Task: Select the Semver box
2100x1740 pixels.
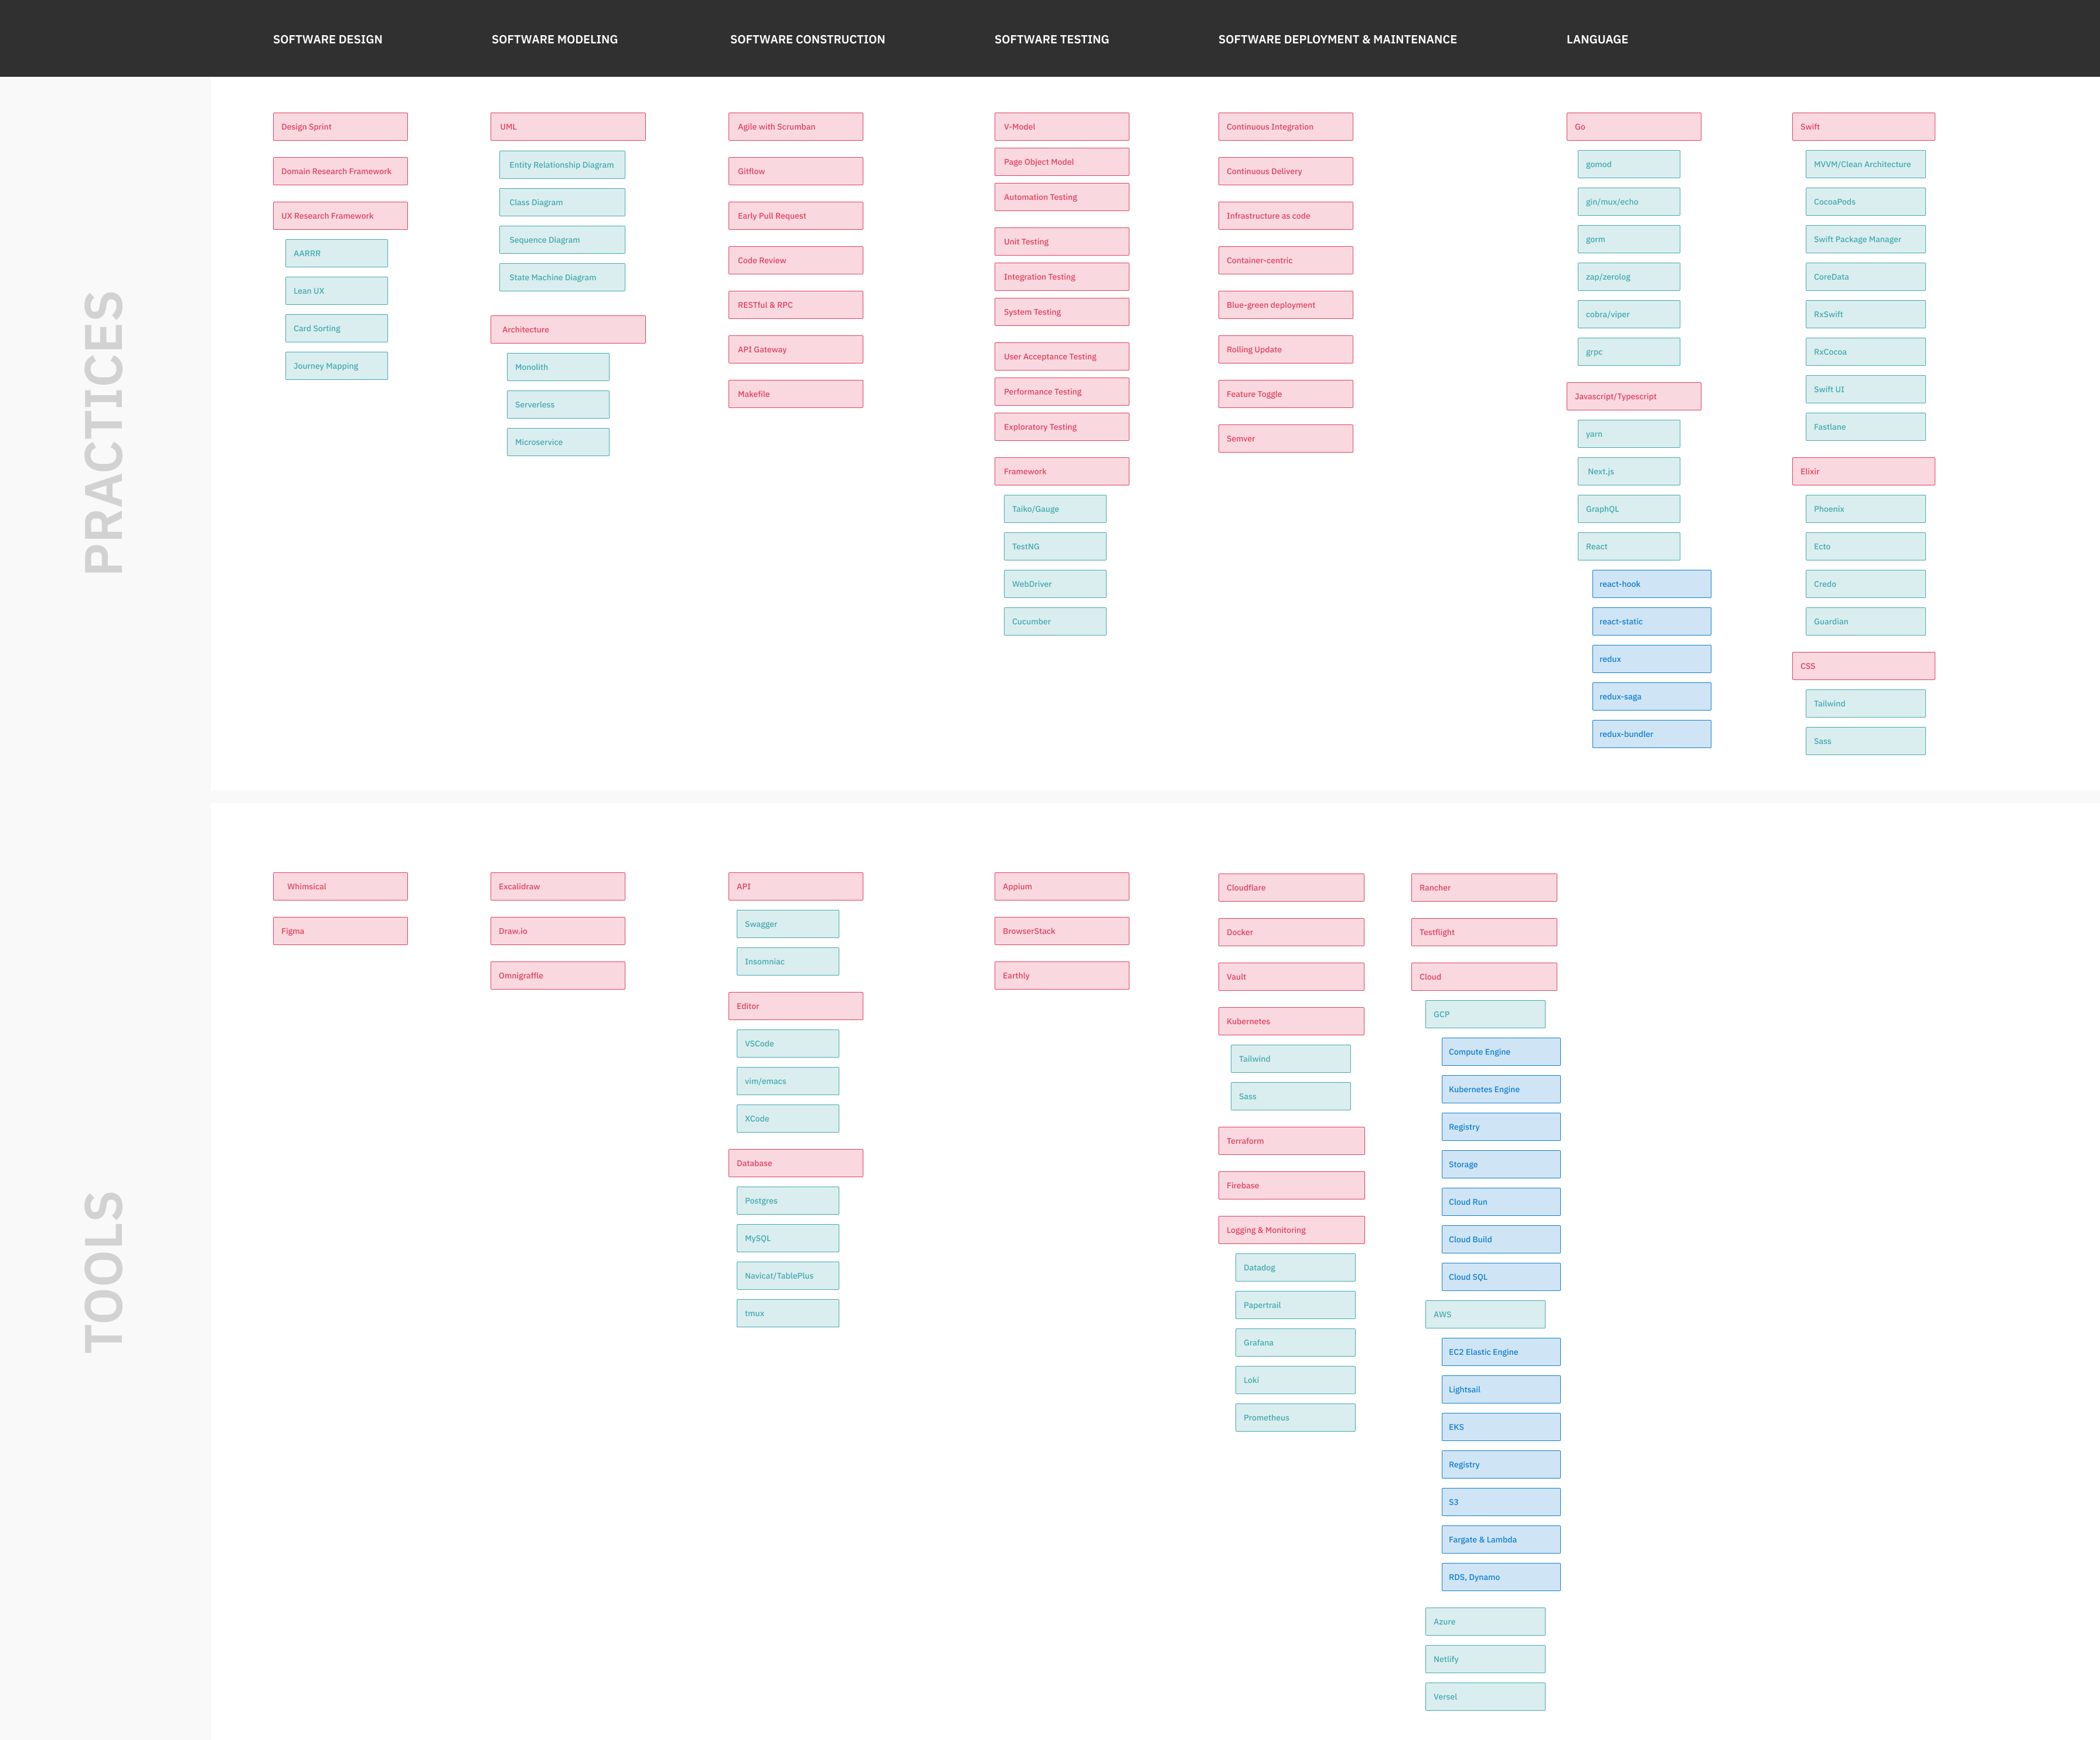Action: point(1286,438)
